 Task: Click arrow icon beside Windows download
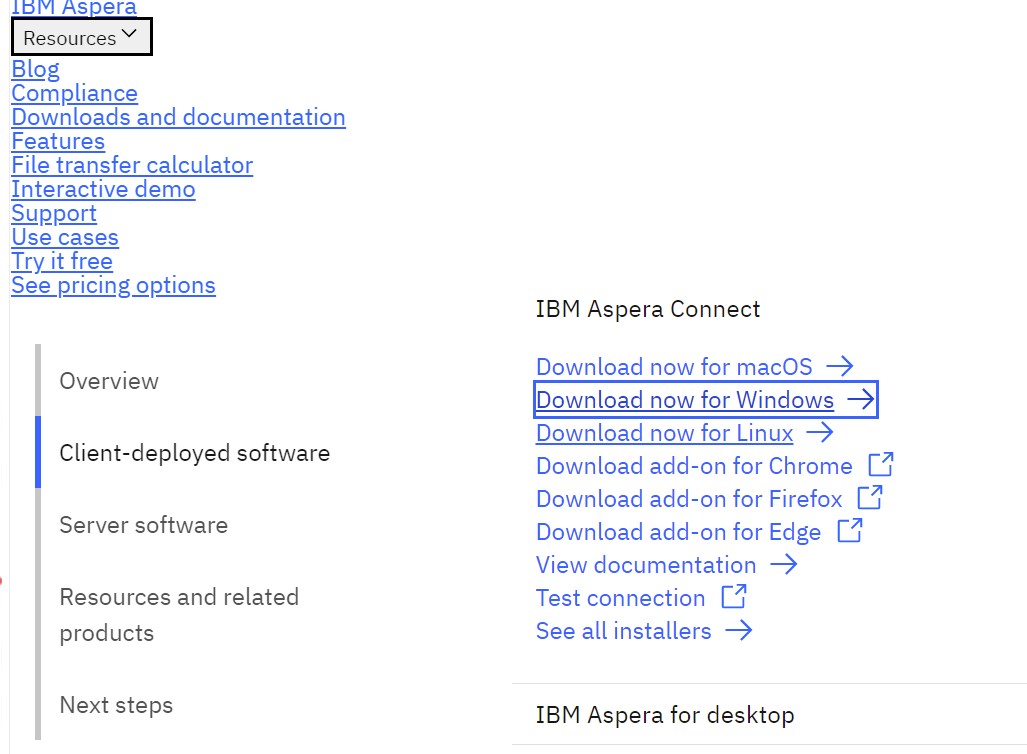[861, 398]
